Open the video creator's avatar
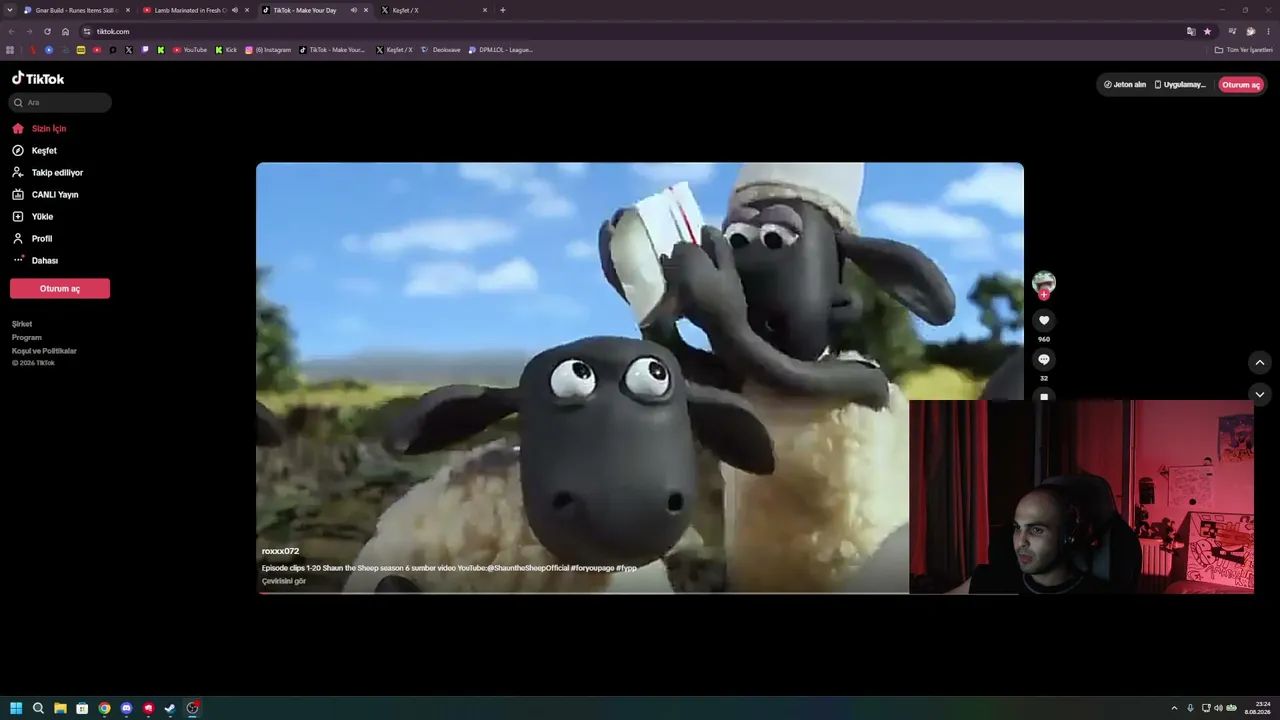The width and height of the screenshot is (1280, 720). click(1044, 282)
